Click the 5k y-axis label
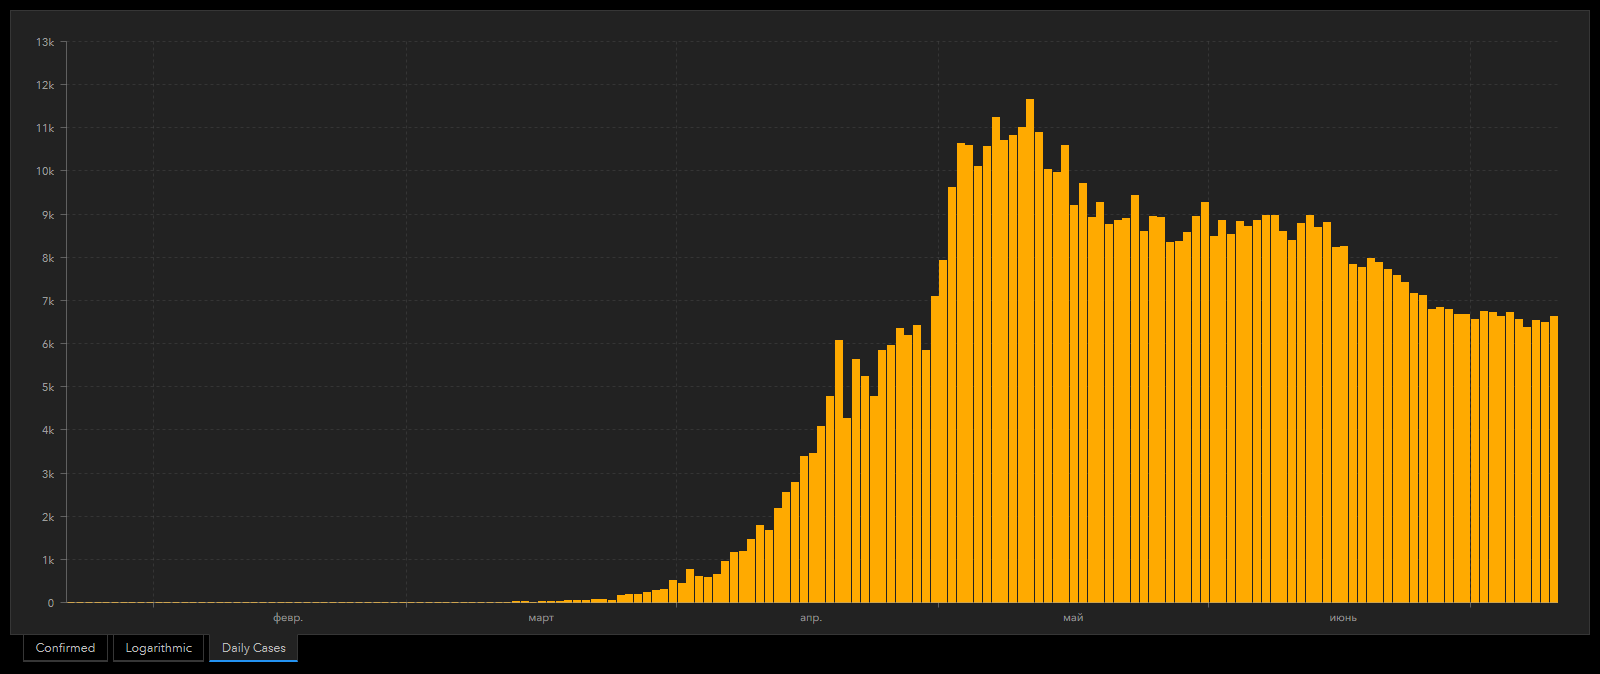This screenshot has width=1600, height=674. (47, 387)
